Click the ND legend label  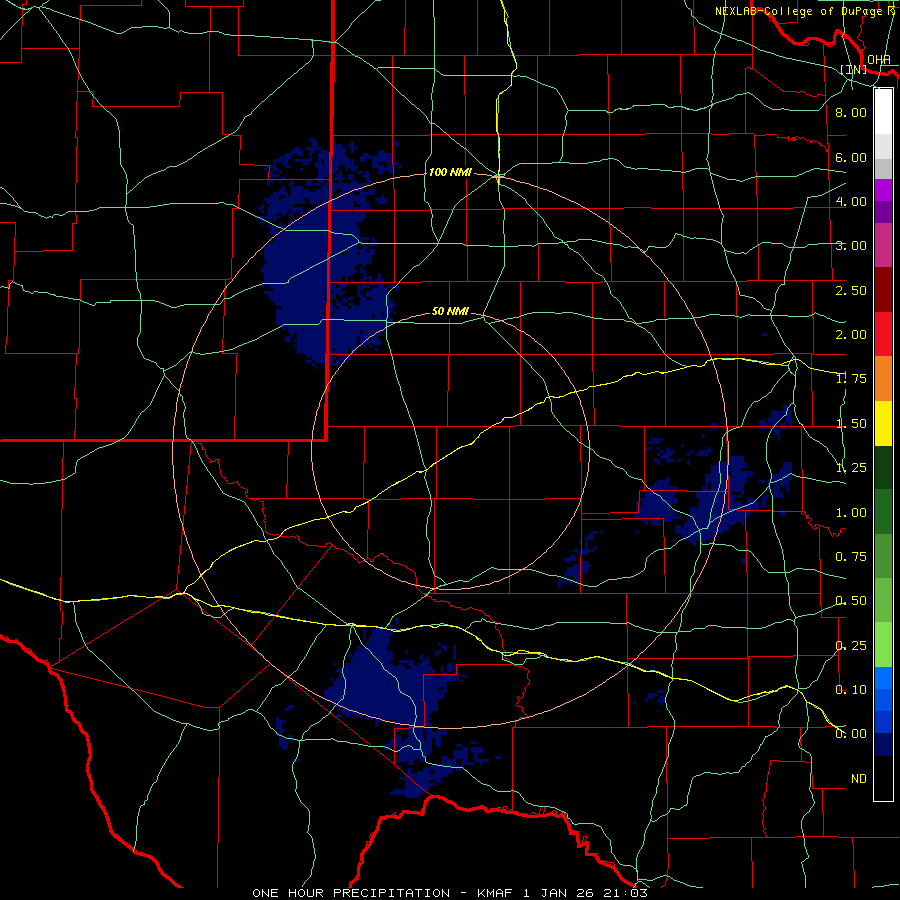click(x=858, y=779)
